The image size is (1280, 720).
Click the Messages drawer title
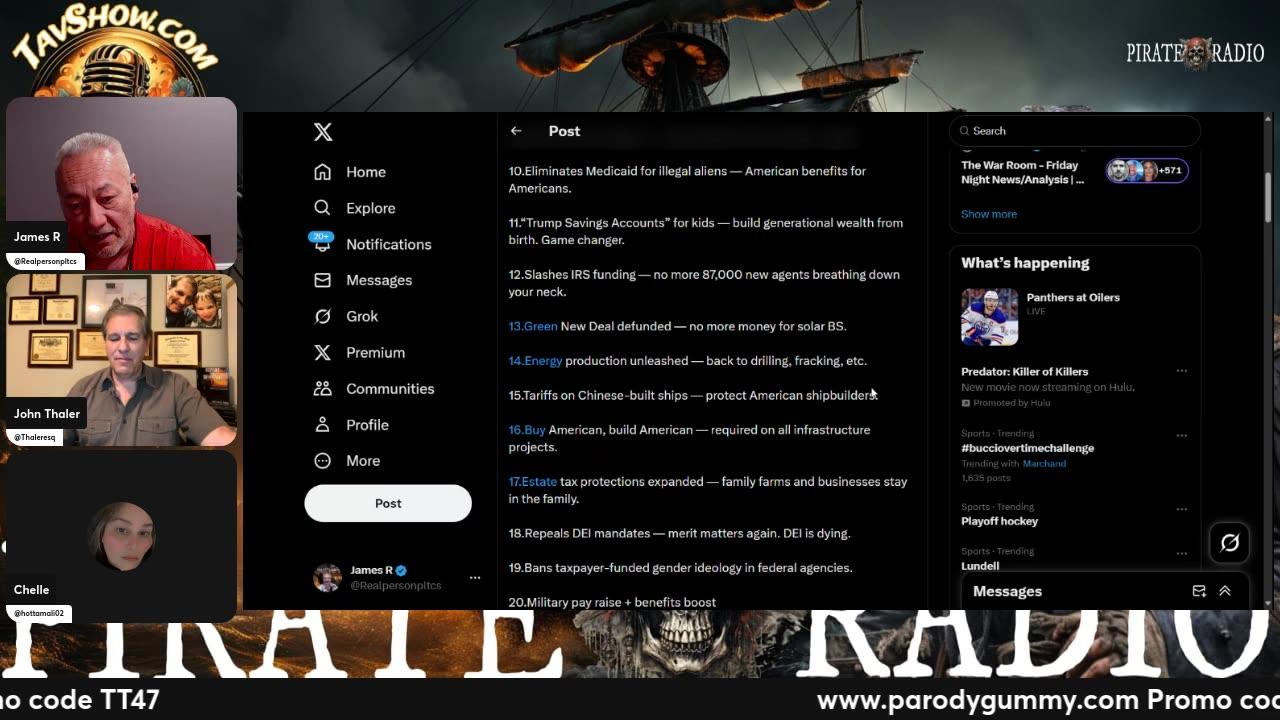tap(1007, 591)
